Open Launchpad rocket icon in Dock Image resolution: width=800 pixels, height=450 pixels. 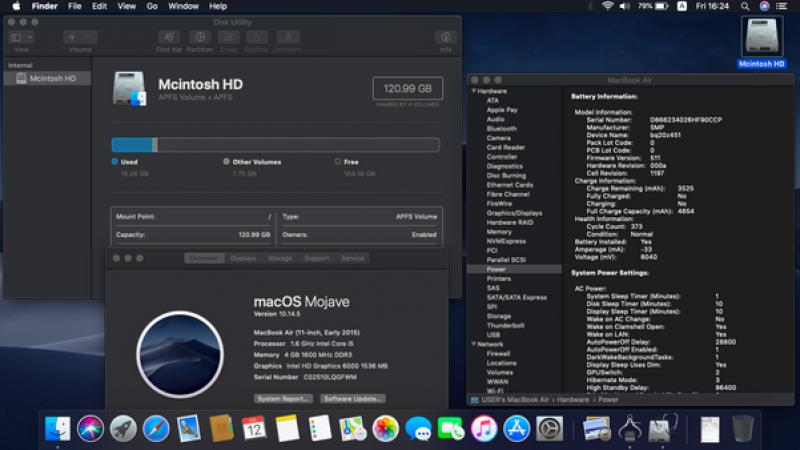point(123,428)
